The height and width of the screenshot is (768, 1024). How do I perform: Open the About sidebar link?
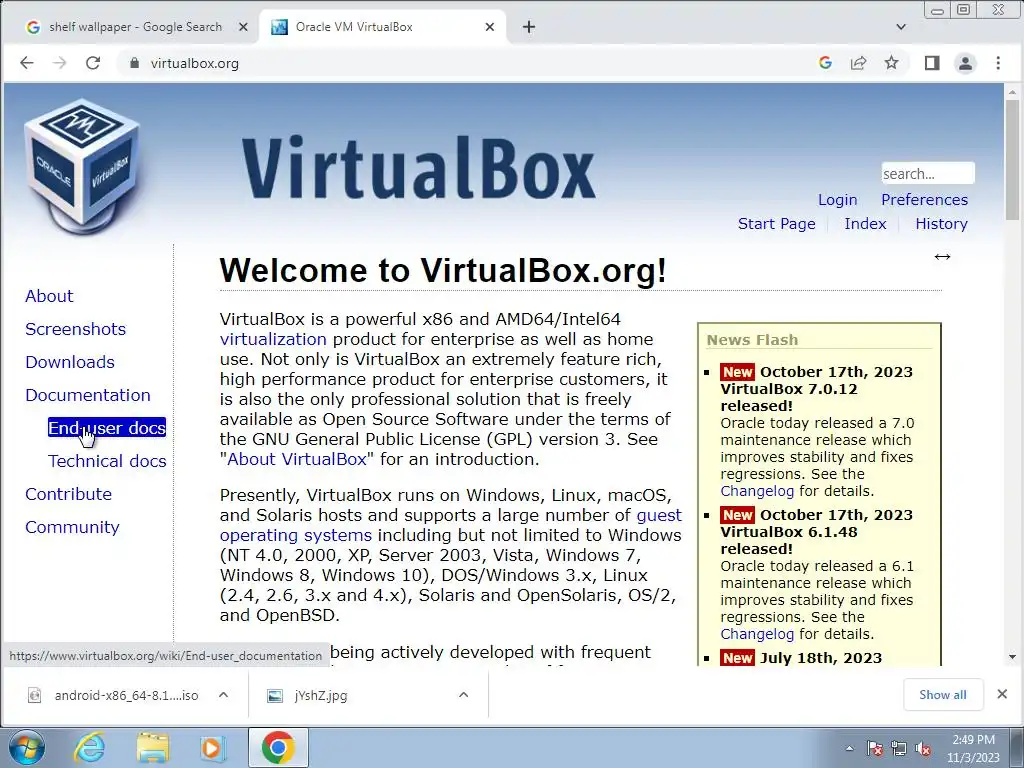click(49, 296)
